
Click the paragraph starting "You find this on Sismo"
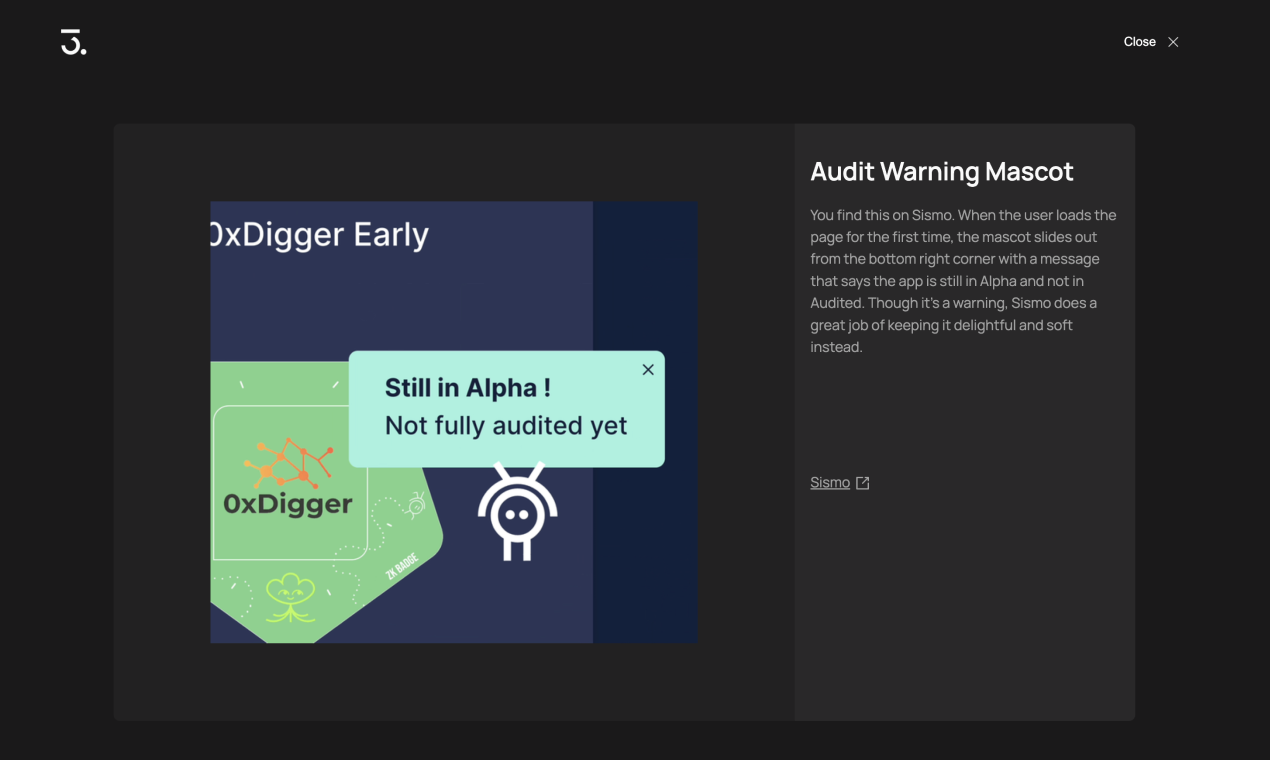point(963,281)
